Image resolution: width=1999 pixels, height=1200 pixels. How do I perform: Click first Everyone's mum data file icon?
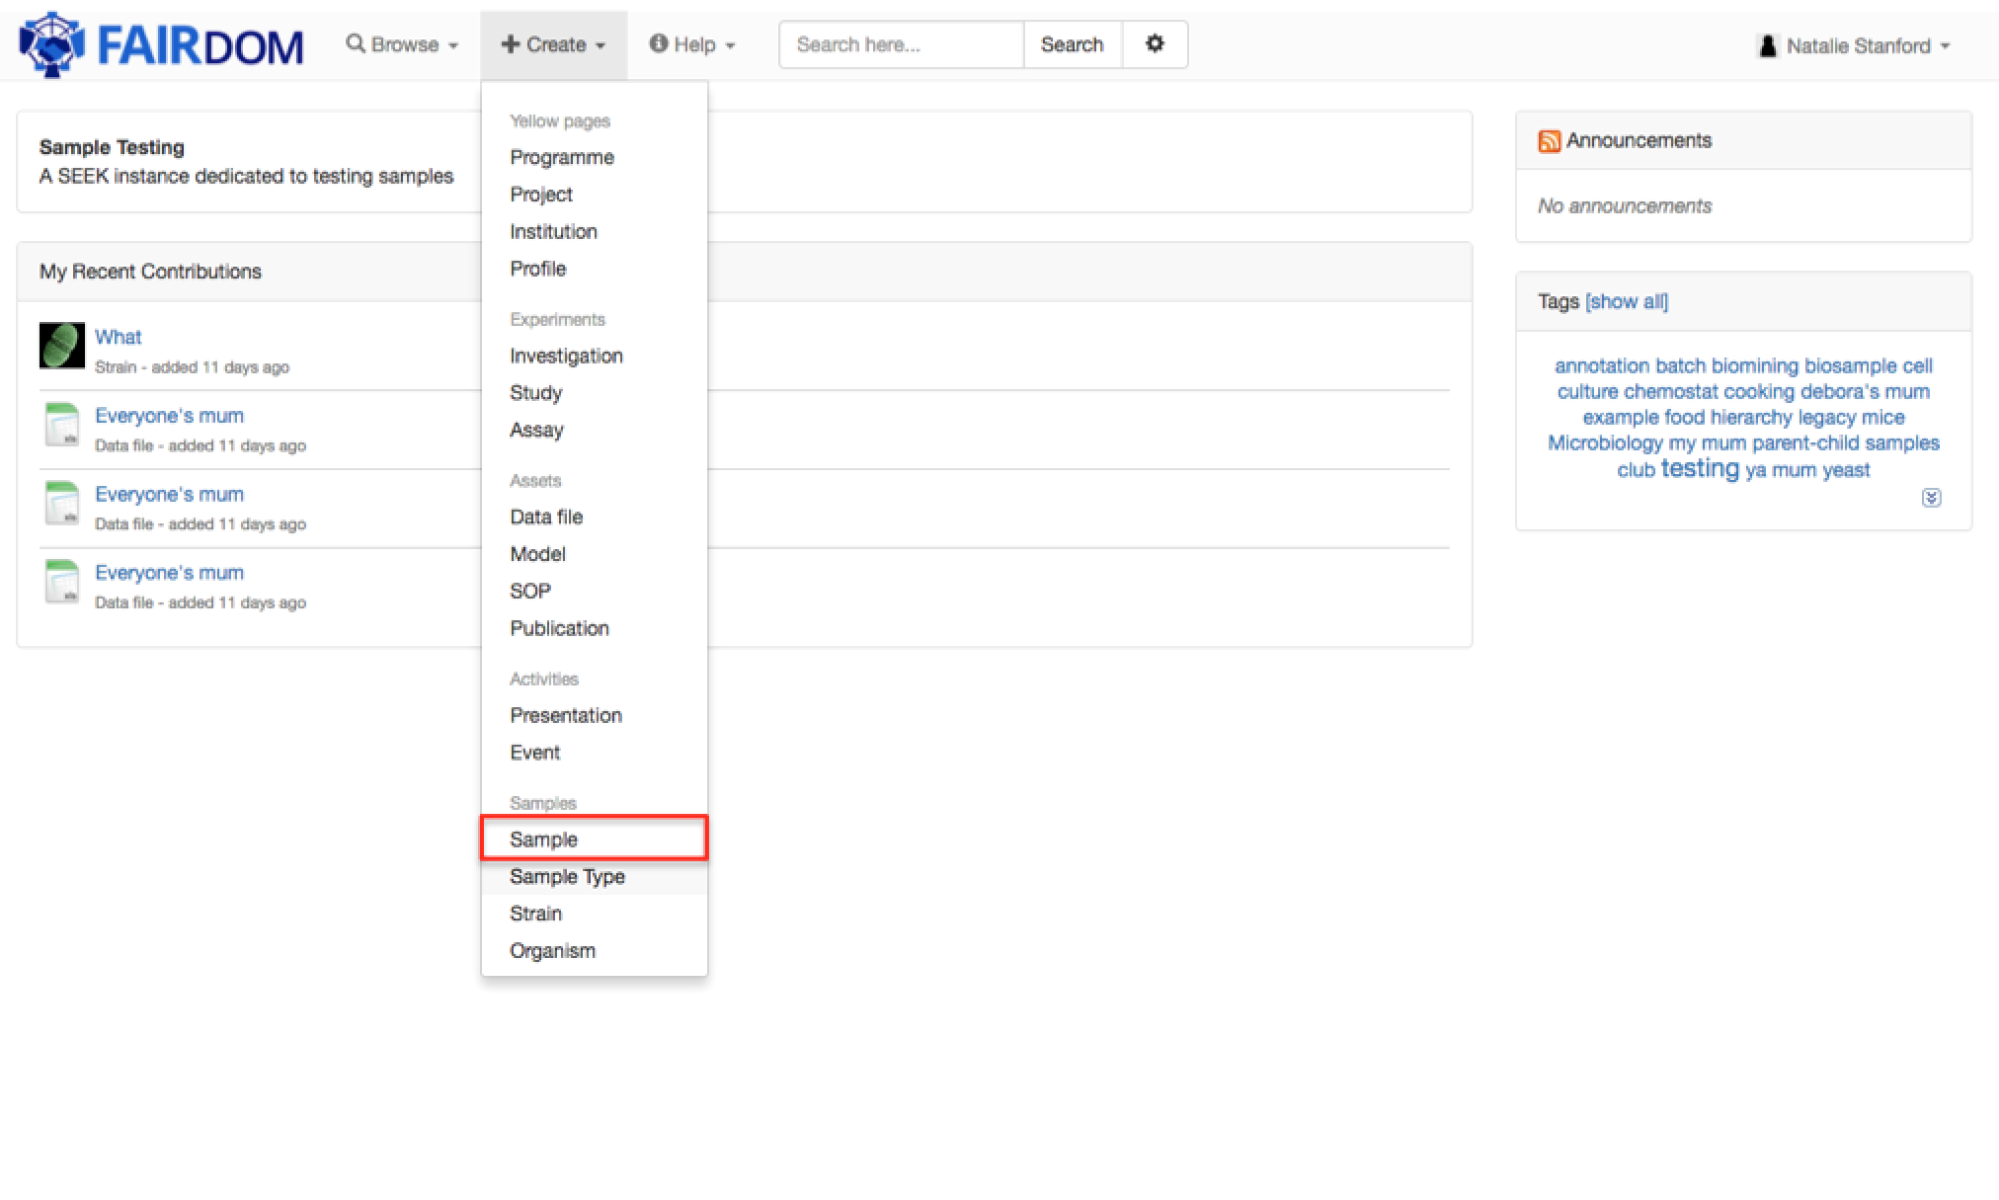coord(62,425)
